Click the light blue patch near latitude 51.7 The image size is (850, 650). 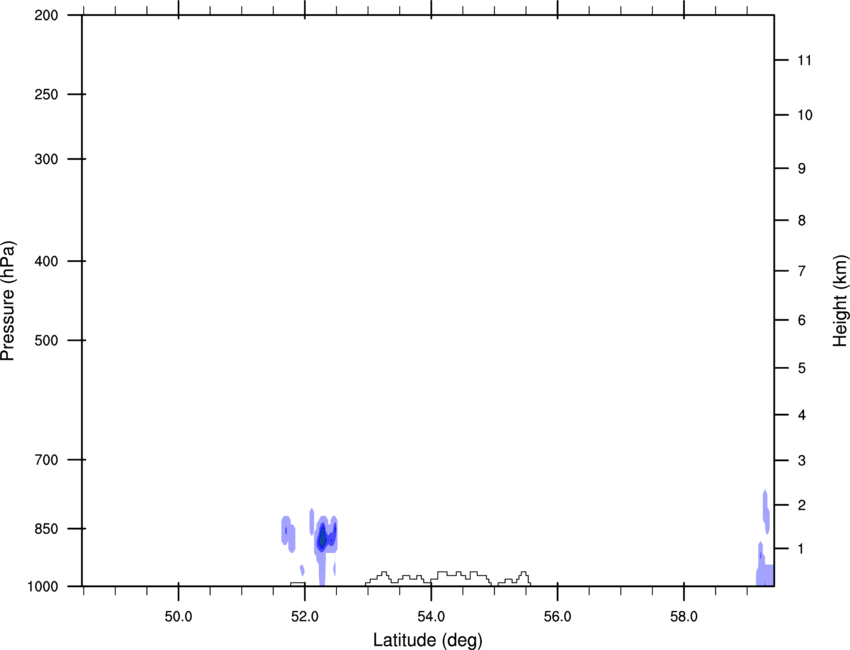[x=288, y=533]
